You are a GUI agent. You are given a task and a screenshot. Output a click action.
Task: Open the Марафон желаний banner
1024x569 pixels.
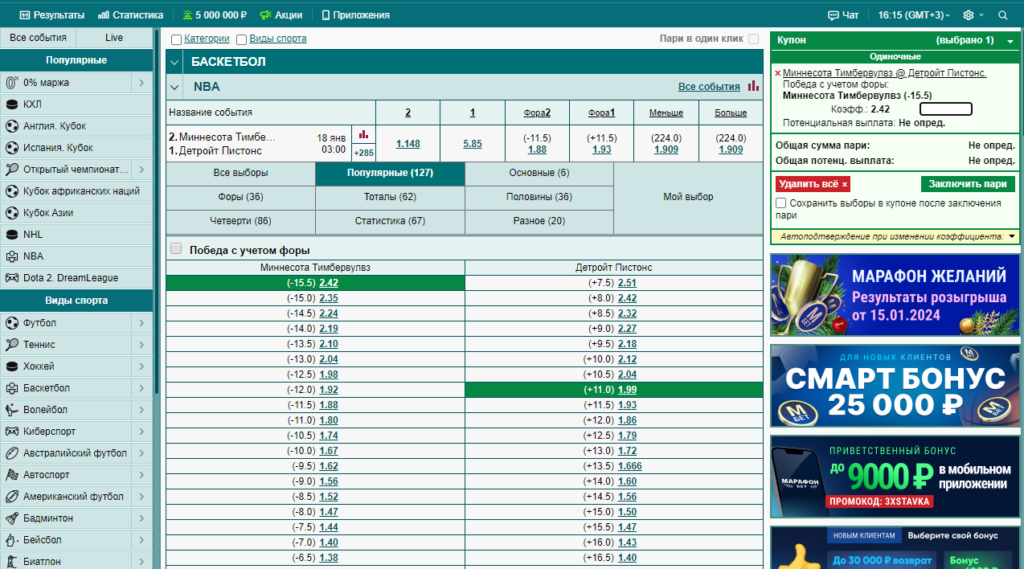[895, 295]
